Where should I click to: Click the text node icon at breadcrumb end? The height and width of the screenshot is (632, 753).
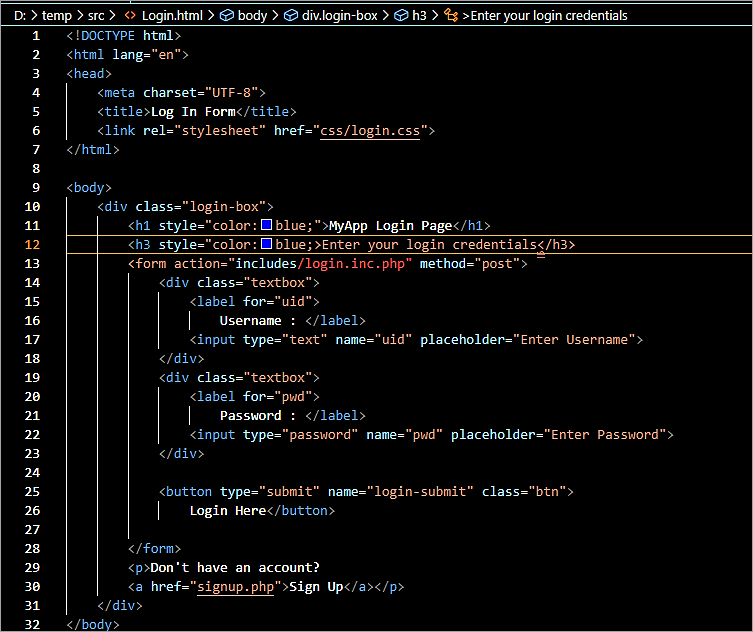(x=450, y=15)
